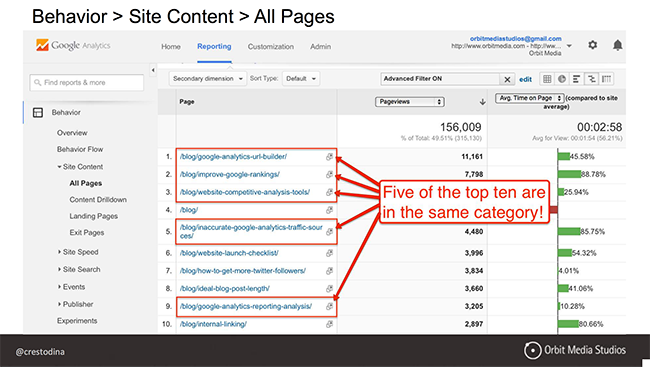Select the performance bar view icon

click(x=576, y=79)
